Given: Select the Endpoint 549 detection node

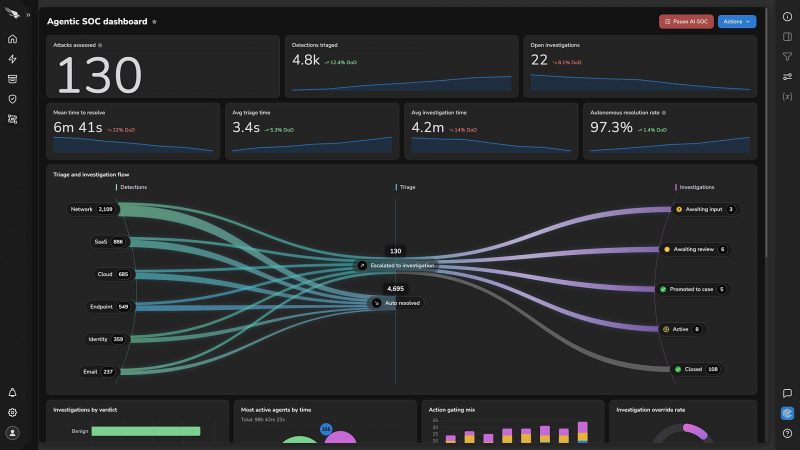Looking at the screenshot, I should tap(109, 307).
